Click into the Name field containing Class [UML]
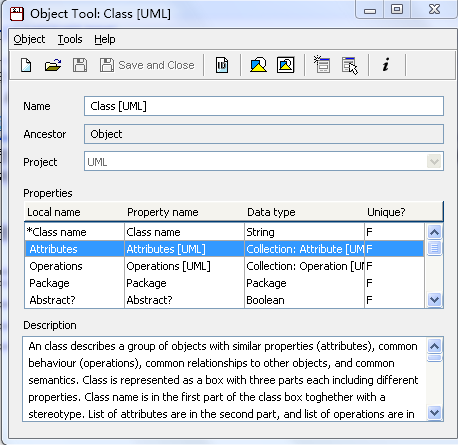Viewport: 458px width, 445px height. (264, 106)
